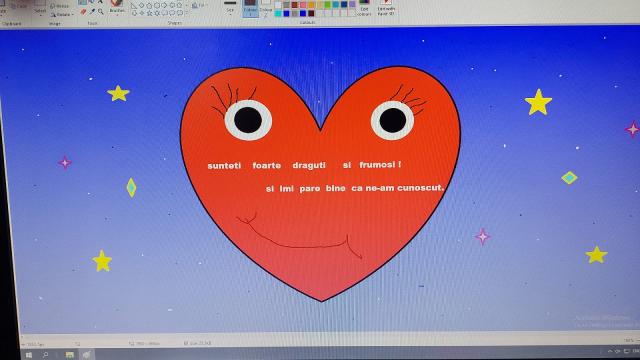Choose the hexagon shape

coord(157,6)
